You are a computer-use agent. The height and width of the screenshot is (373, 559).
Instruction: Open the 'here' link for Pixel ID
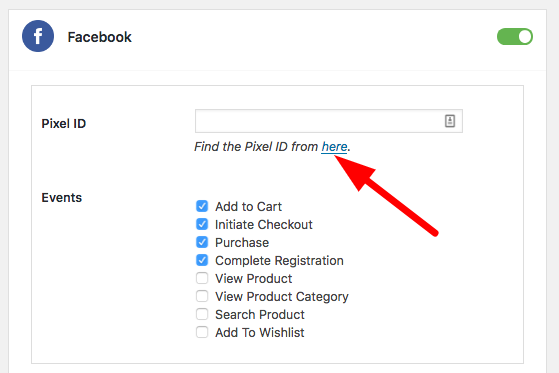(x=334, y=147)
